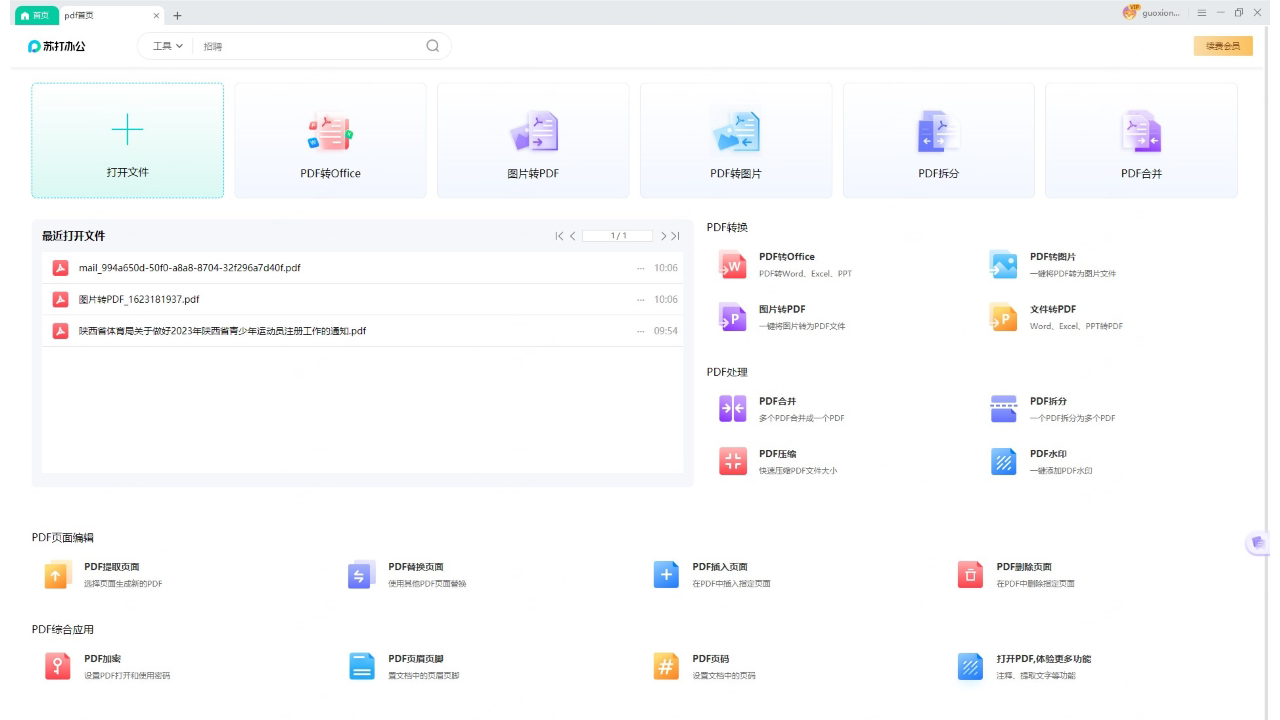Select the PDF拆分 card icon
Screen dimensions: 1280x720
click(x=938, y=132)
